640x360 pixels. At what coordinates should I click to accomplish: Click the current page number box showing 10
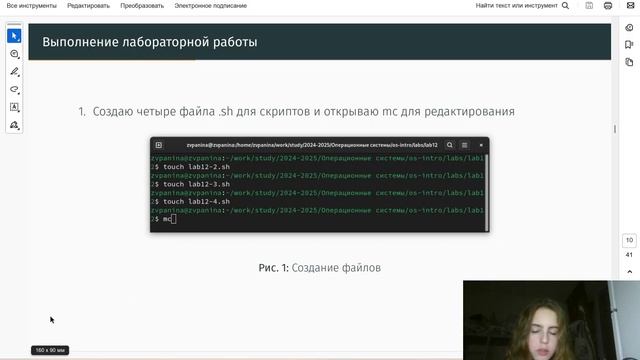click(x=629, y=240)
